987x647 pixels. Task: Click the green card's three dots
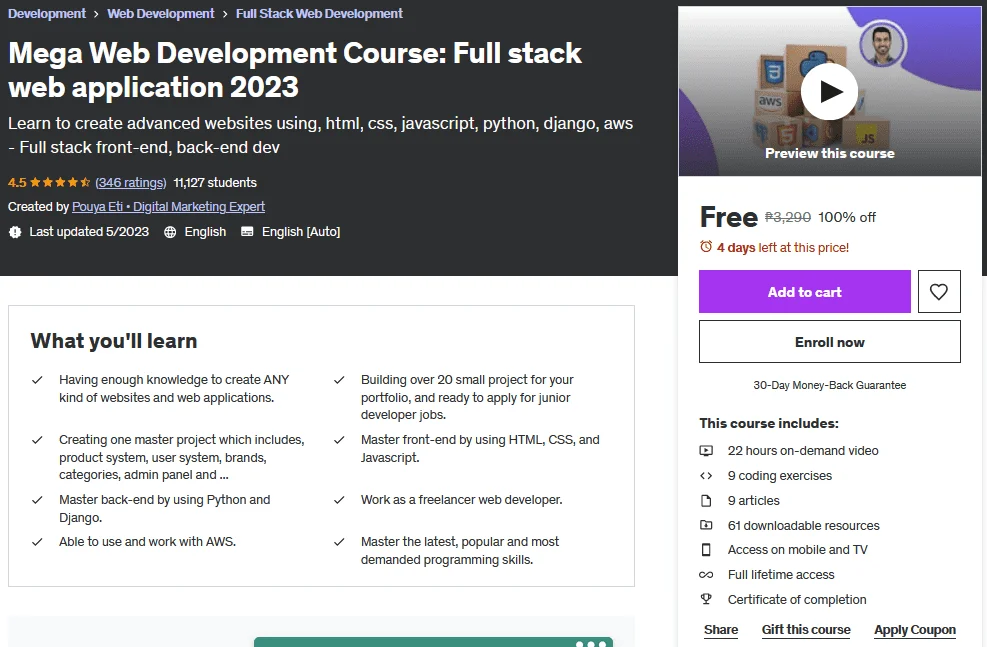(x=590, y=643)
